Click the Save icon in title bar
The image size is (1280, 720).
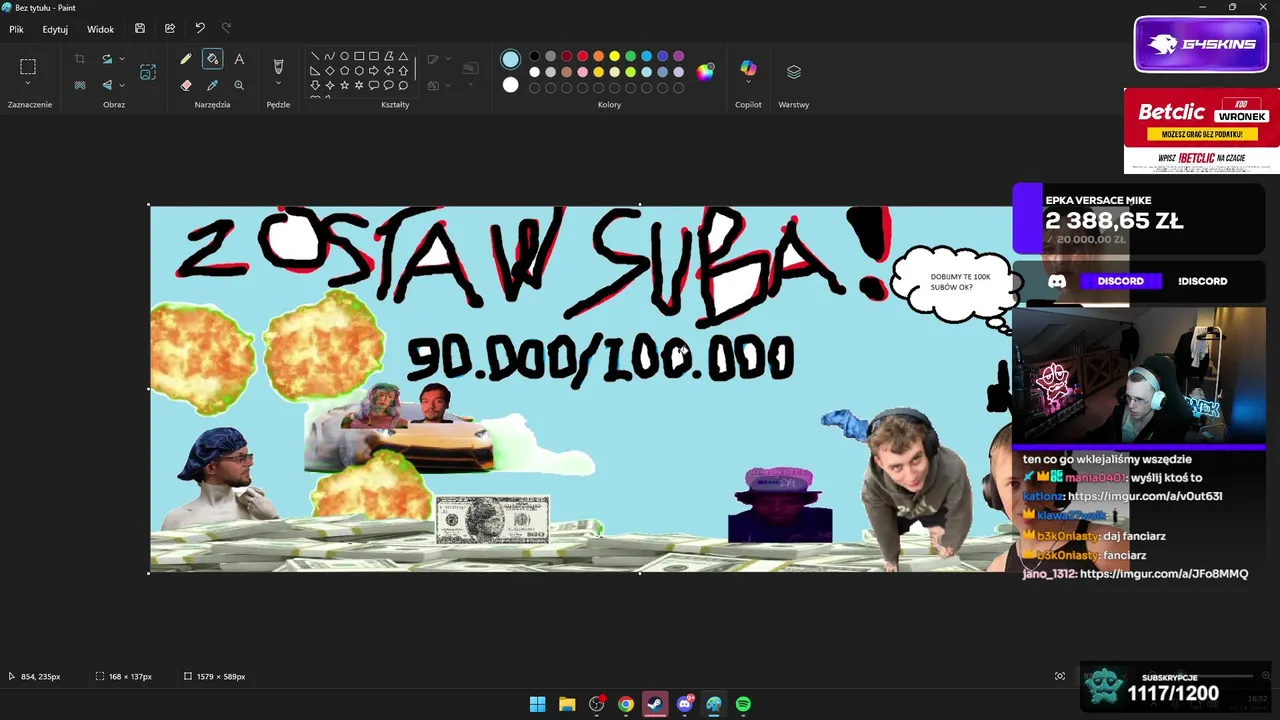140,29
